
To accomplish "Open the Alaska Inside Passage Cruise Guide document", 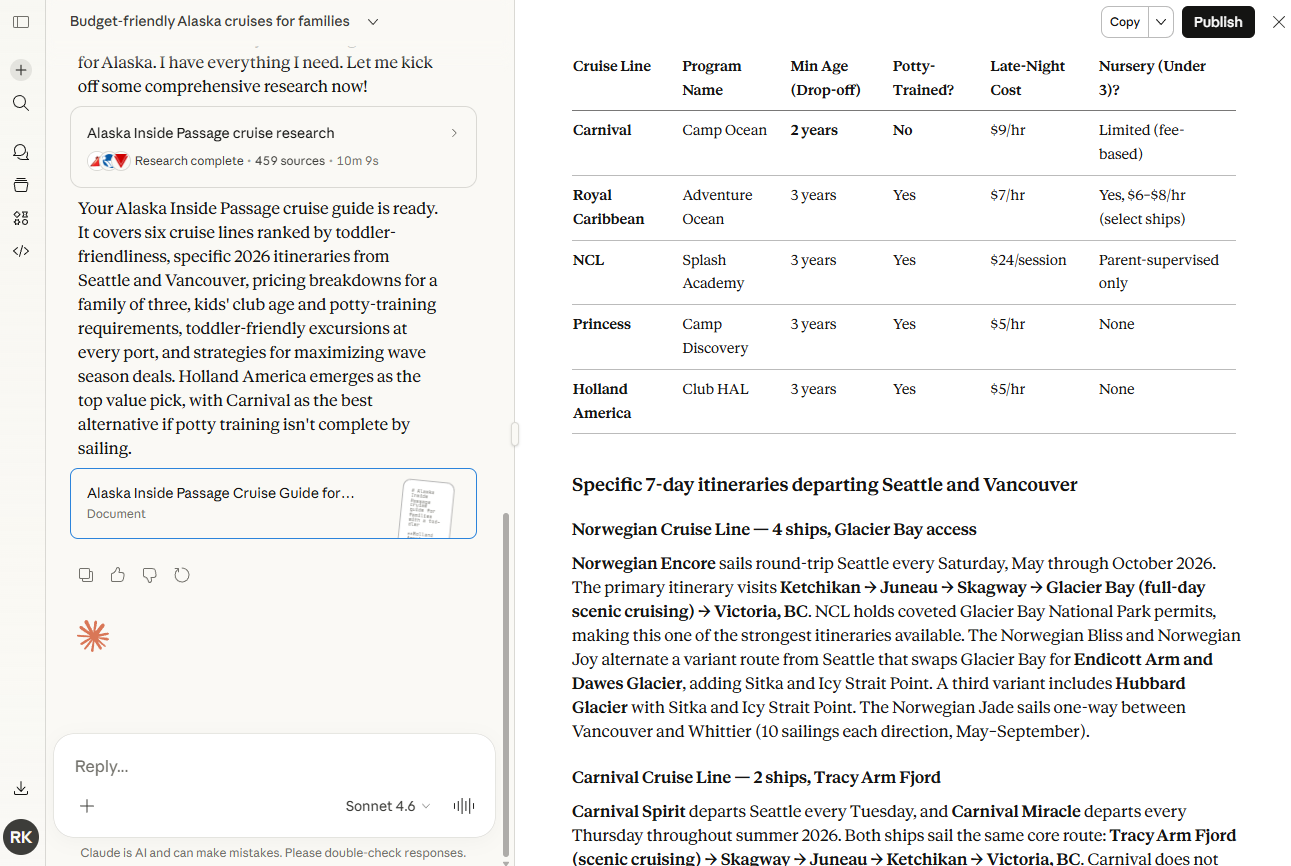I will (x=273, y=503).
